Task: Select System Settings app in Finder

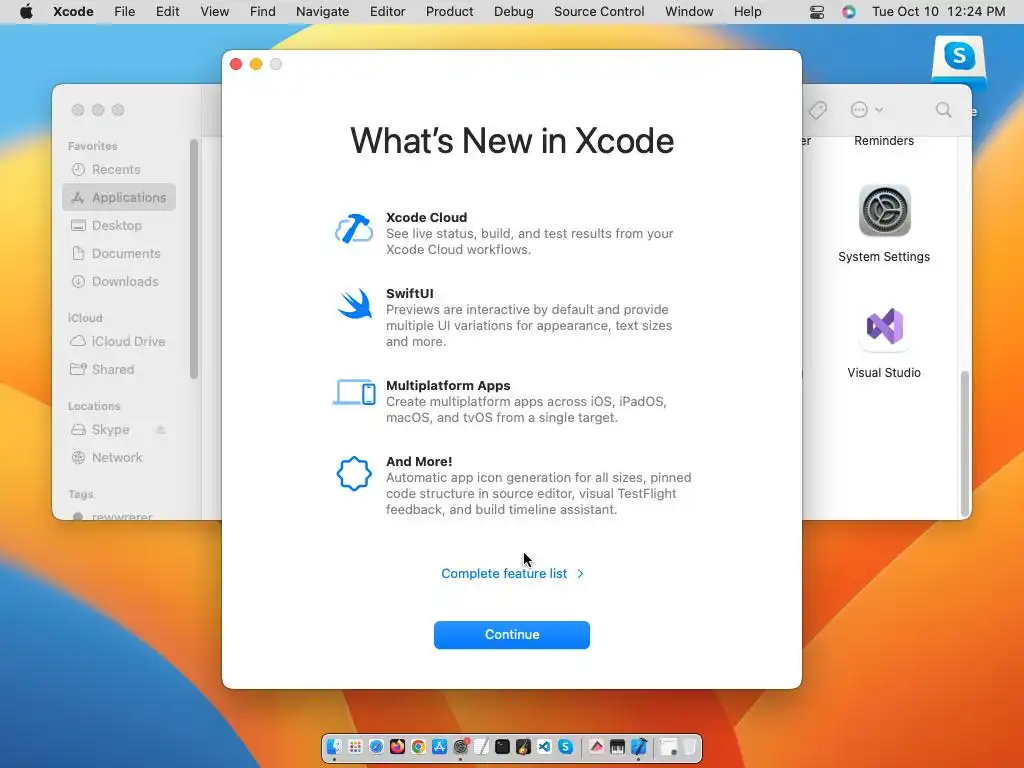Action: pos(884,224)
